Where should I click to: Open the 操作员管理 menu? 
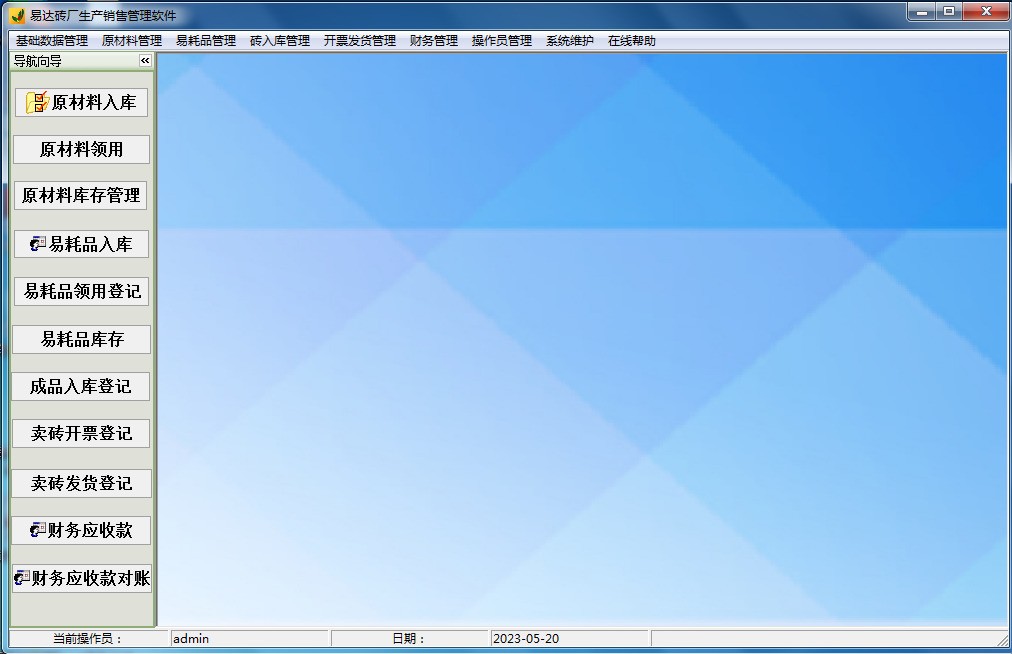pos(501,41)
